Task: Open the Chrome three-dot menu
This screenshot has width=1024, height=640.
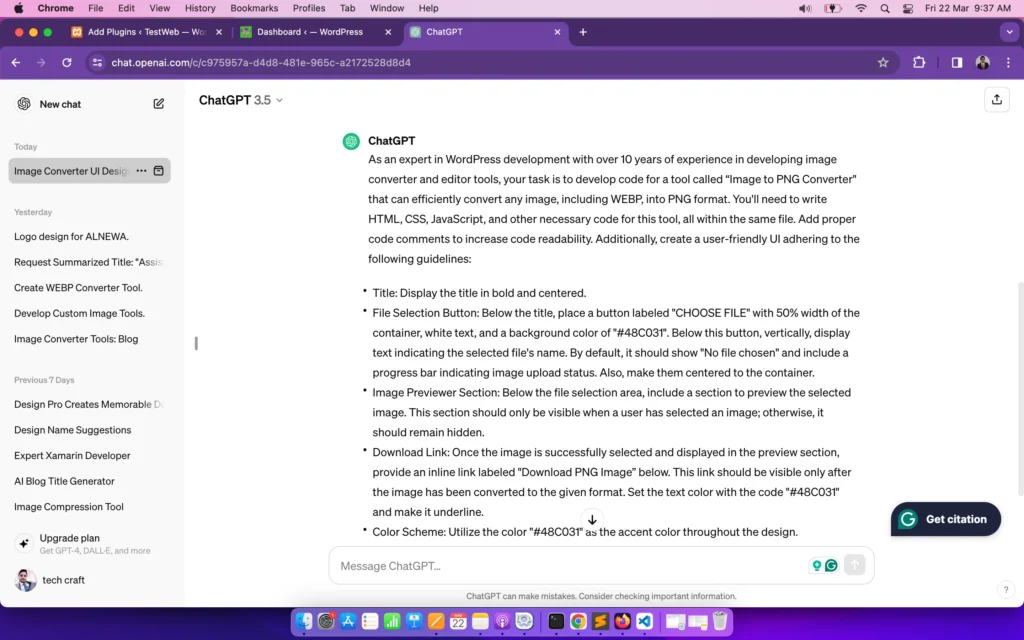Action: pos(1008,63)
